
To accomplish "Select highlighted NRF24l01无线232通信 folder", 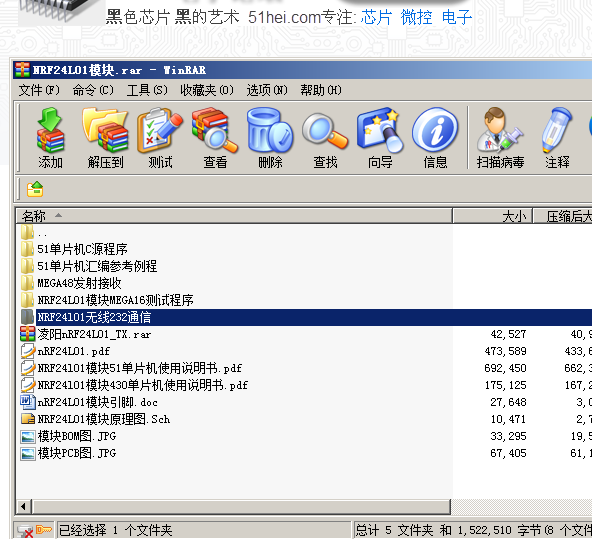I will click(x=94, y=317).
